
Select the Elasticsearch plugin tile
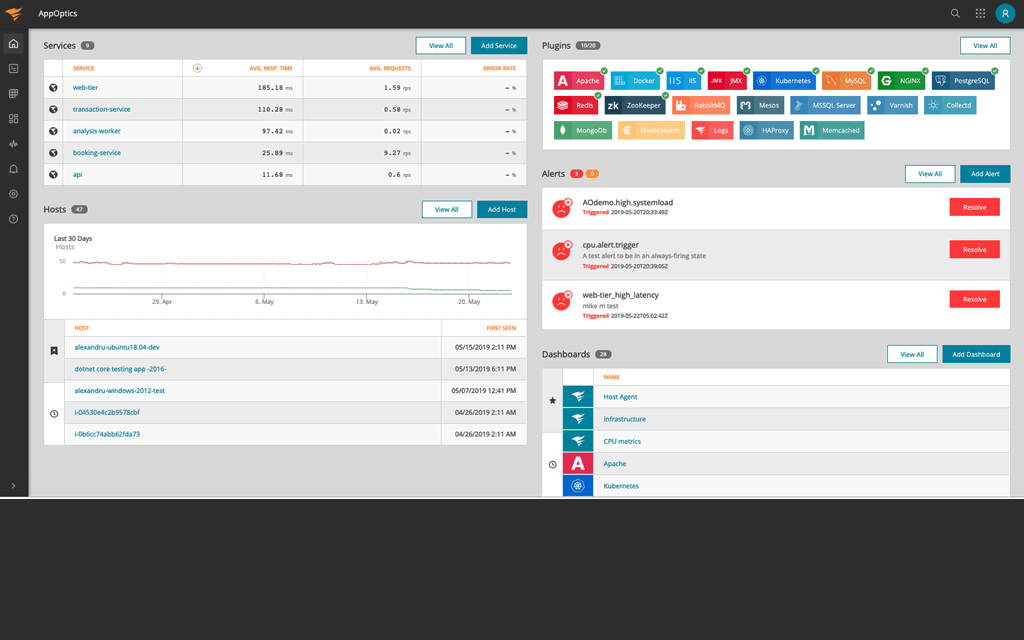pos(651,130)
